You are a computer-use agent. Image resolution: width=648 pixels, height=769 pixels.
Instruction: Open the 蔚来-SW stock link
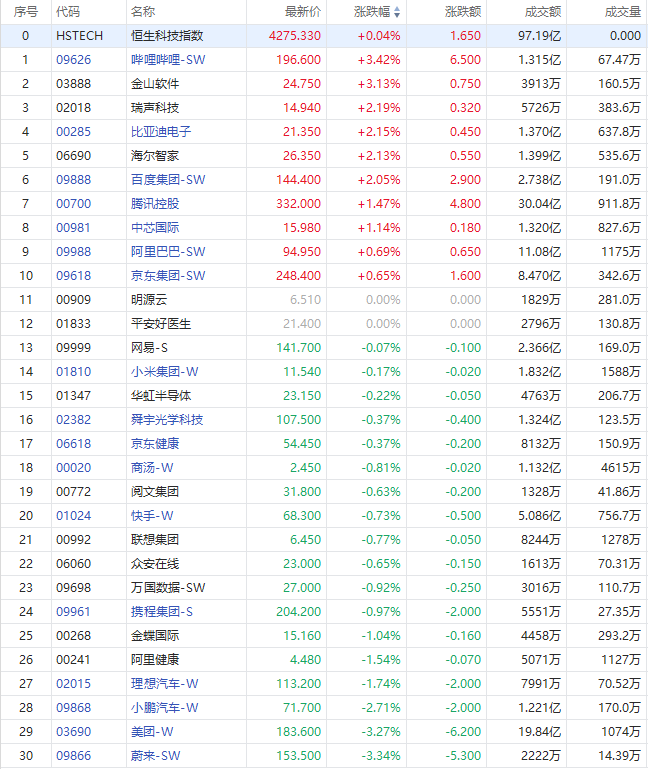[x=156, y=756]
